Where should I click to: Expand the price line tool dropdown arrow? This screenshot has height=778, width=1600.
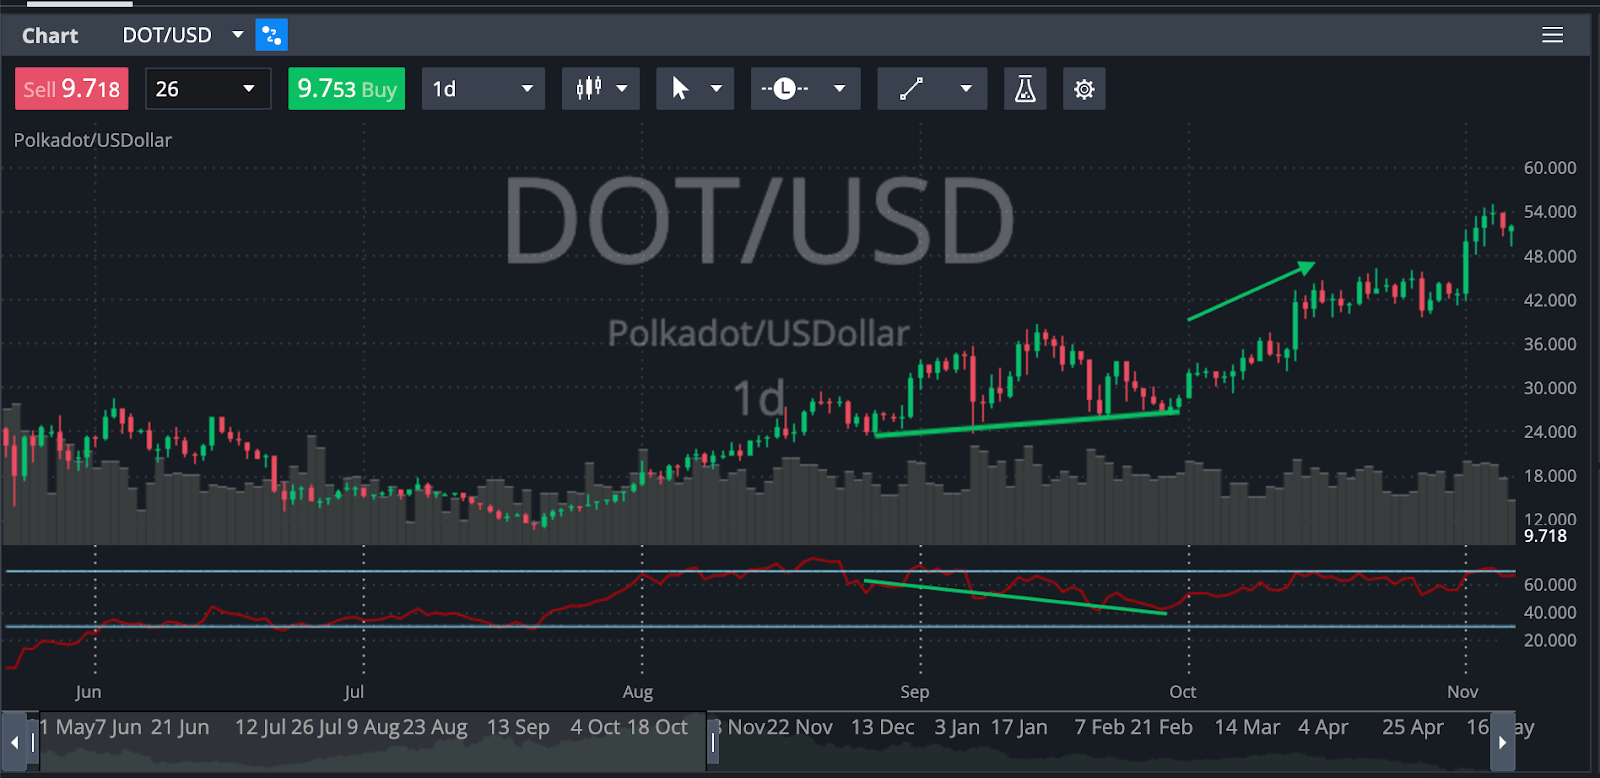coord(840,89)
